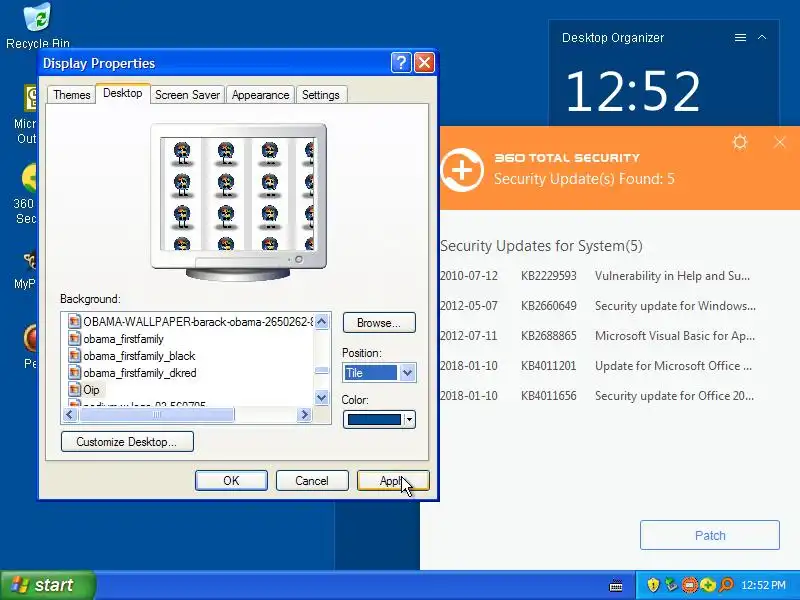Click the horizontal scrollbar thumb of background list
The image size is (800, 600).
(157, 415)
